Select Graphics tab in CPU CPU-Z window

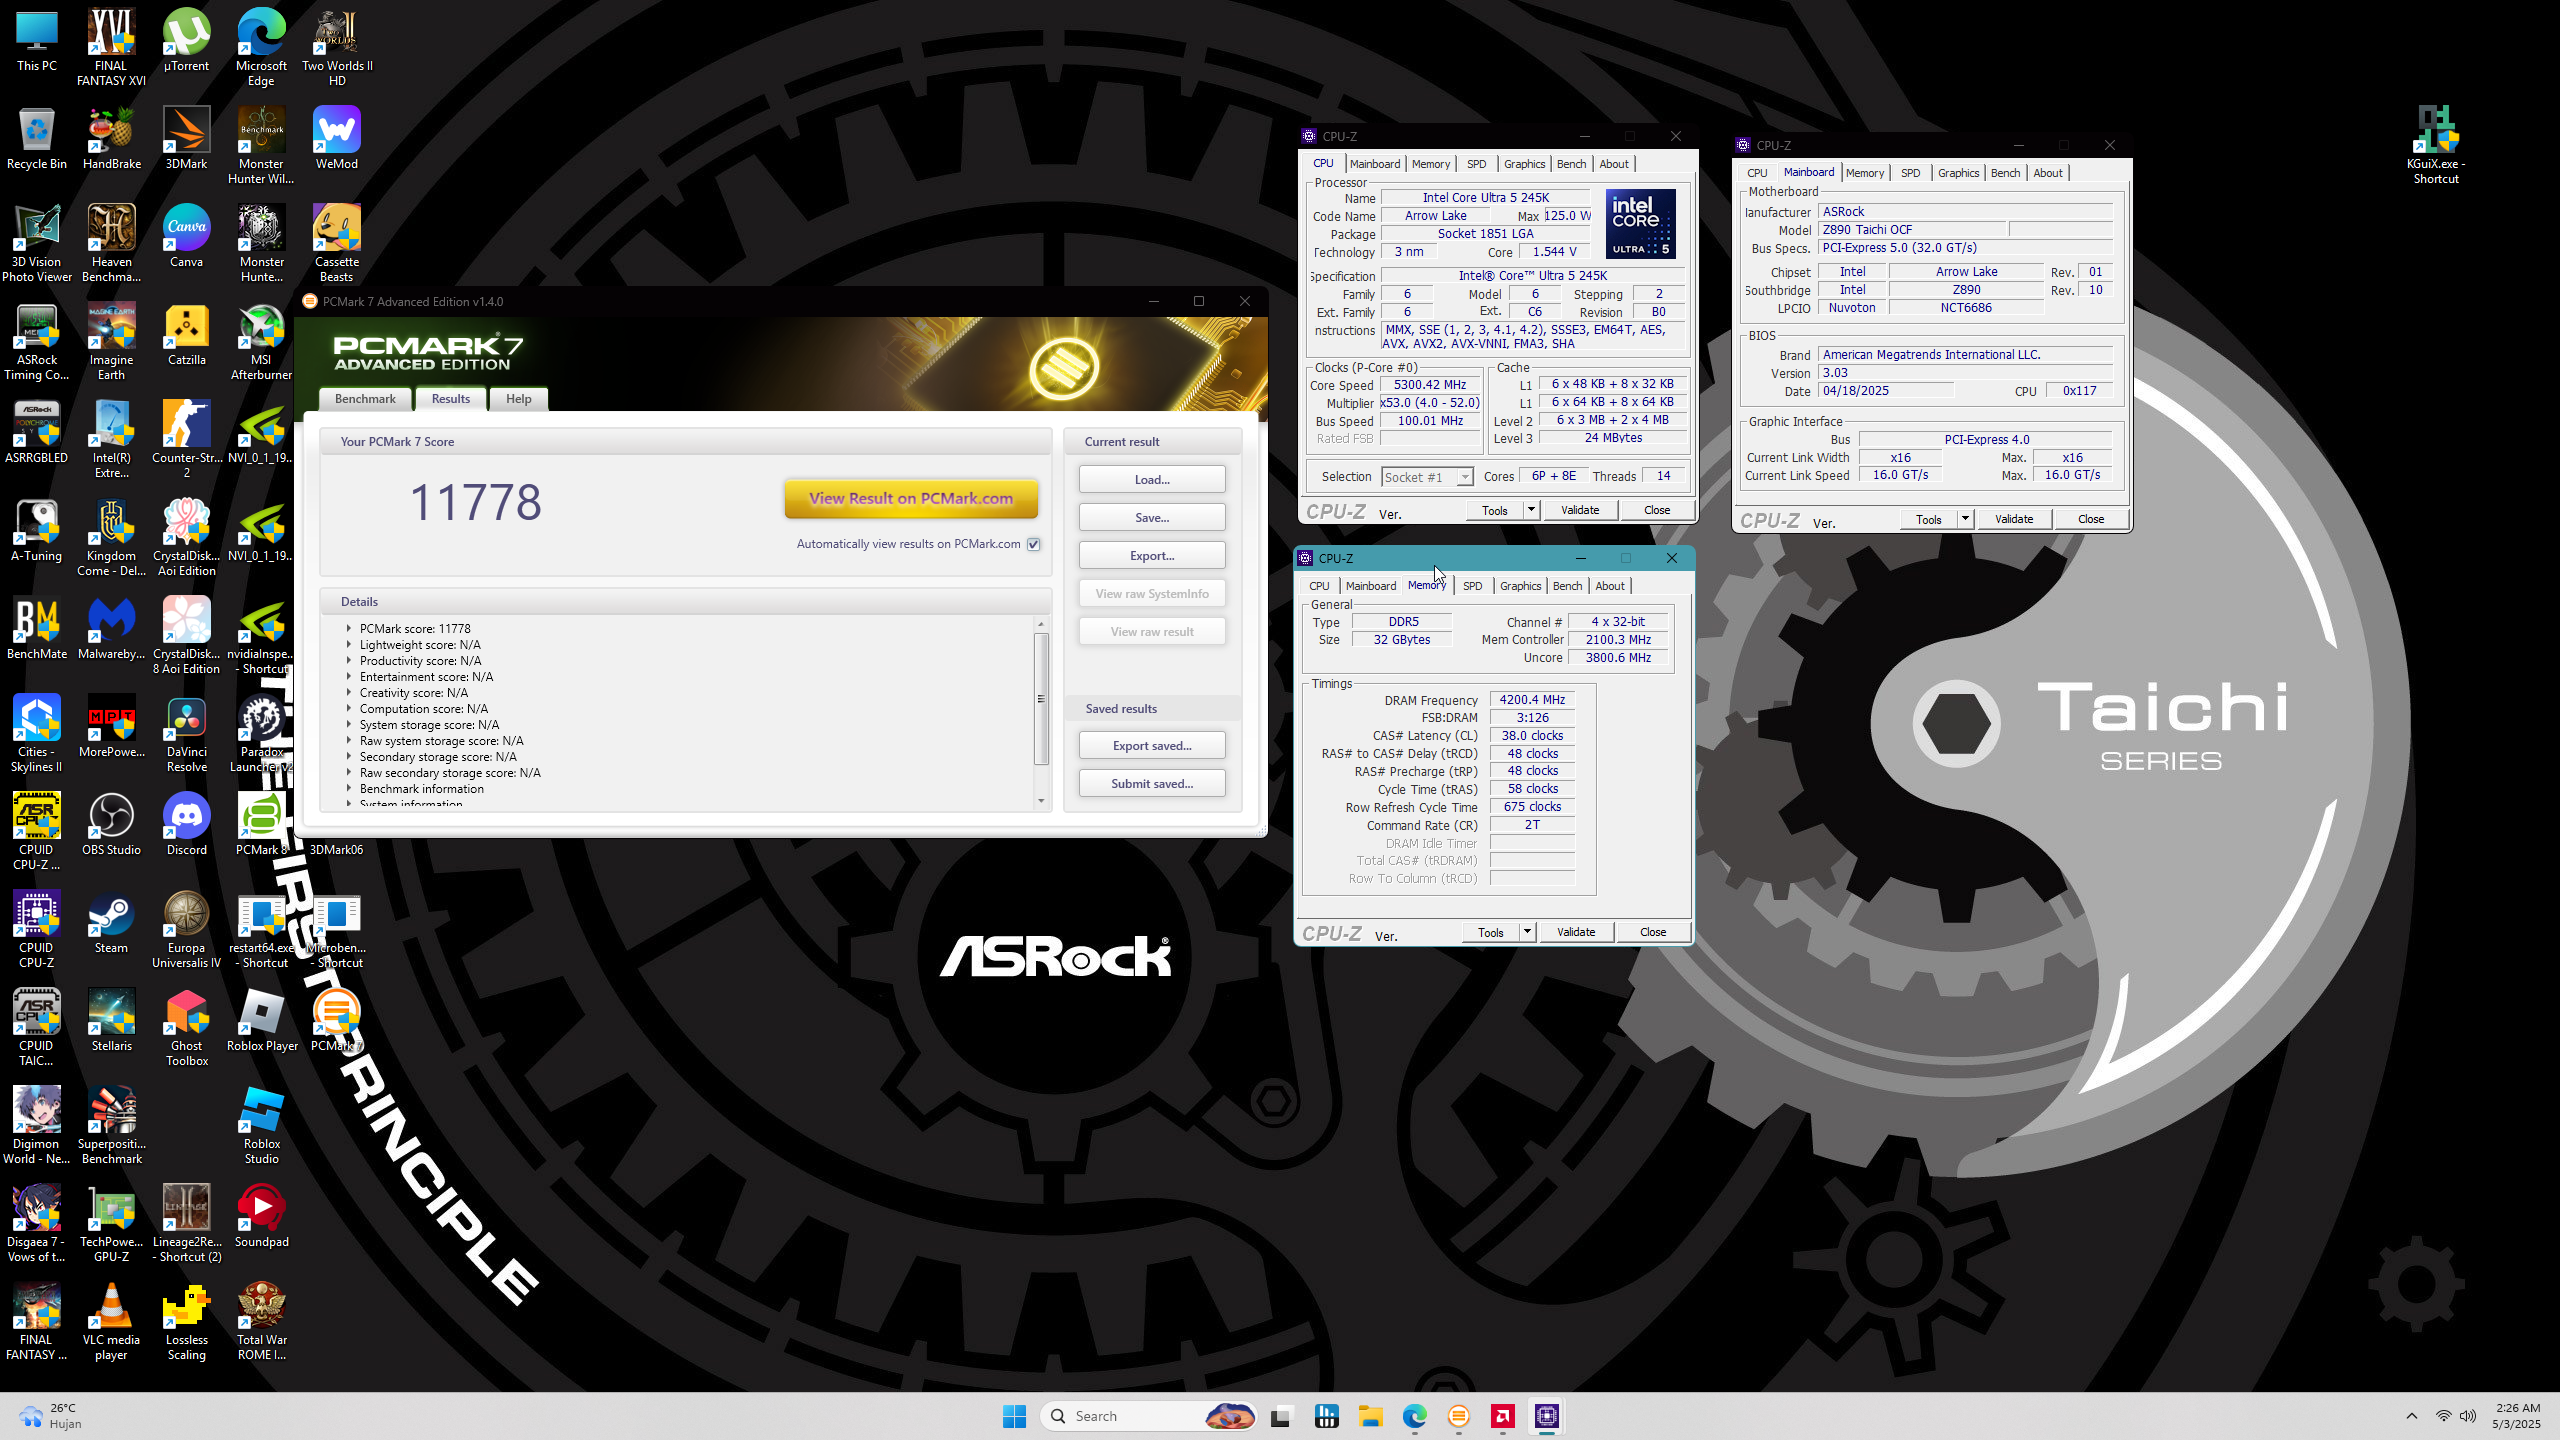click(x=1524, y=164)
